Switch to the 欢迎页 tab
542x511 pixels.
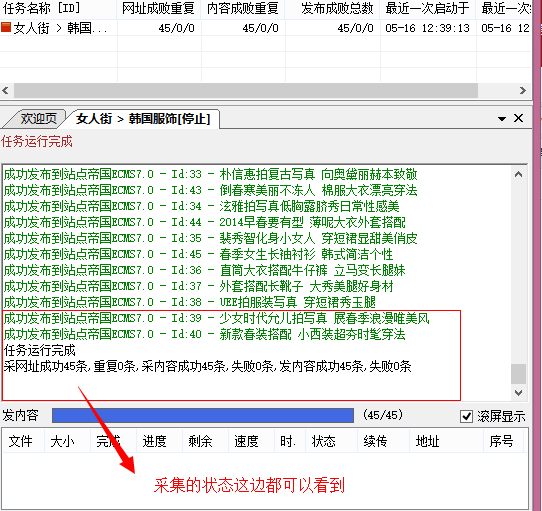click(x=38, y=119)
